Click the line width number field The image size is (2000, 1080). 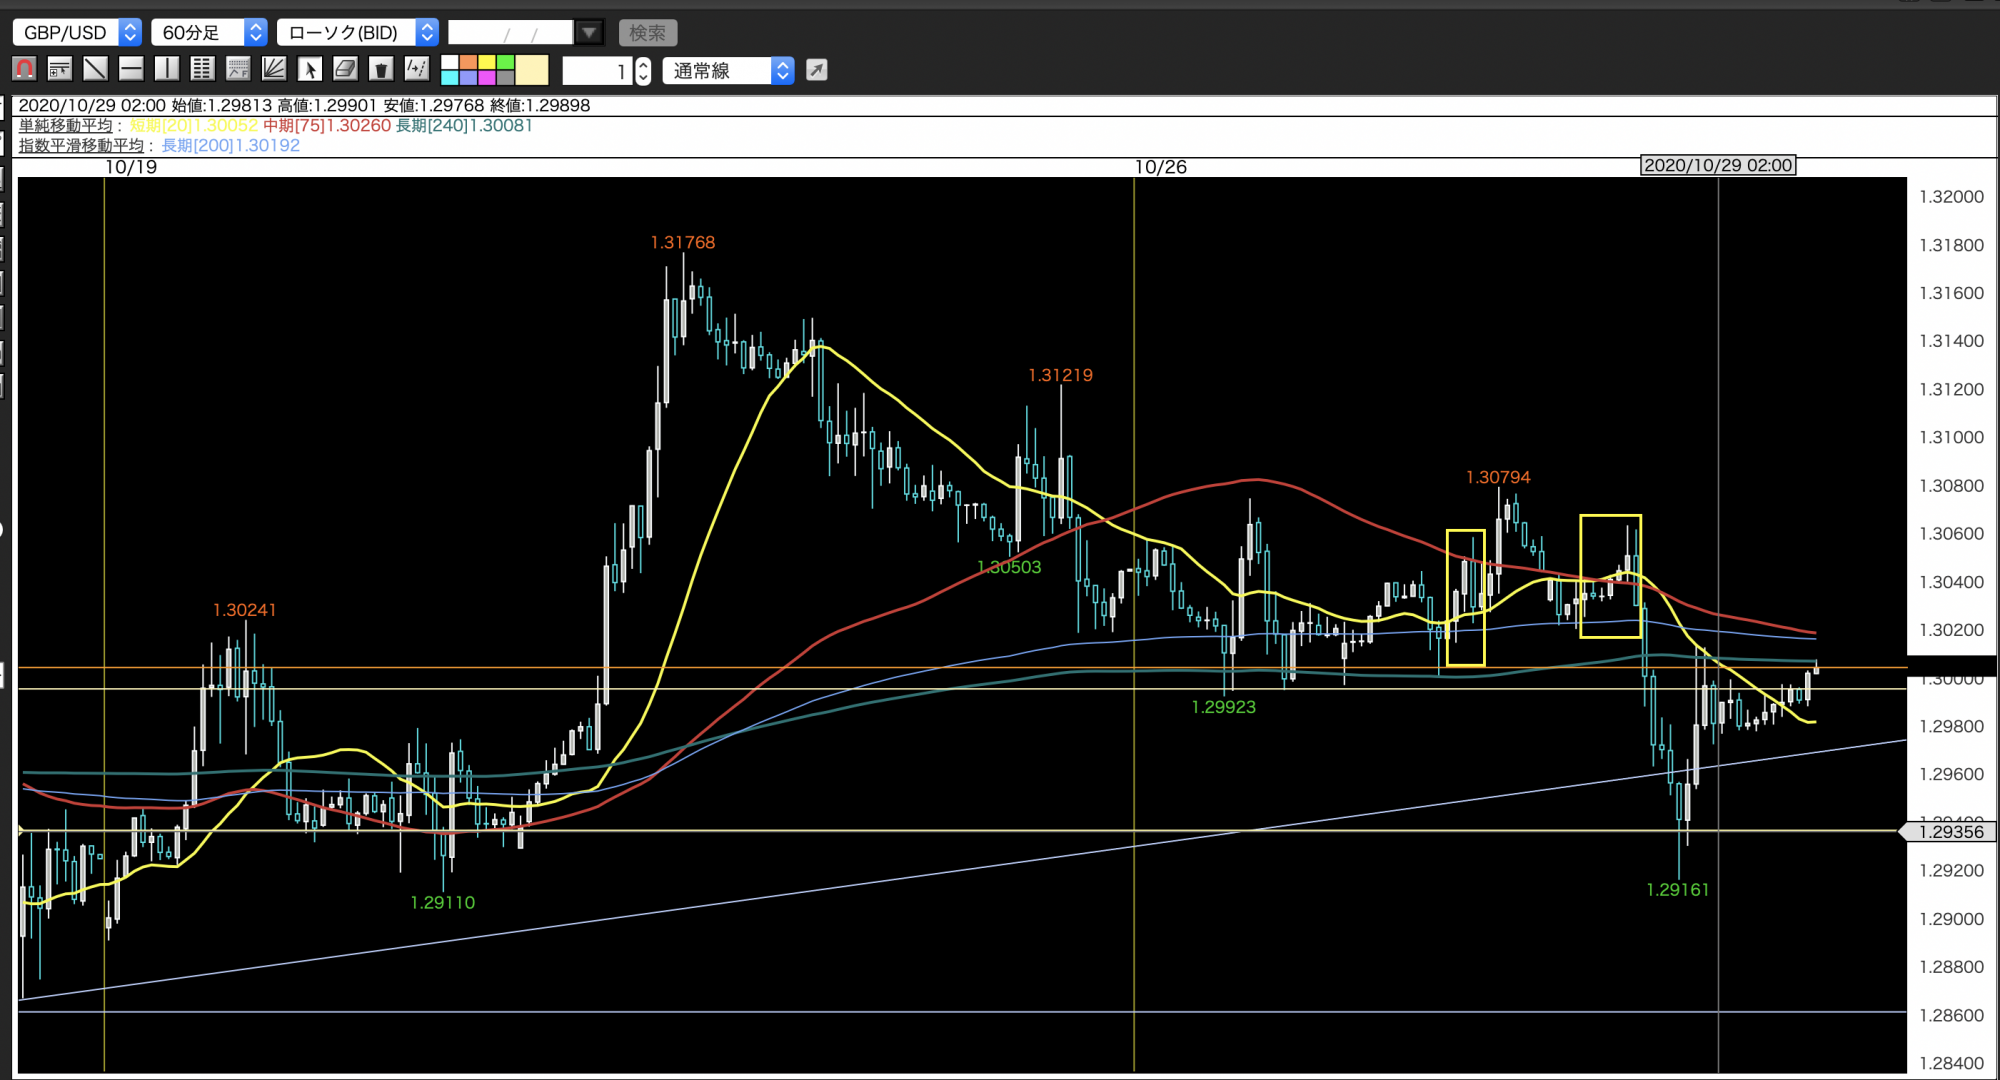click(x=598, y=70)
